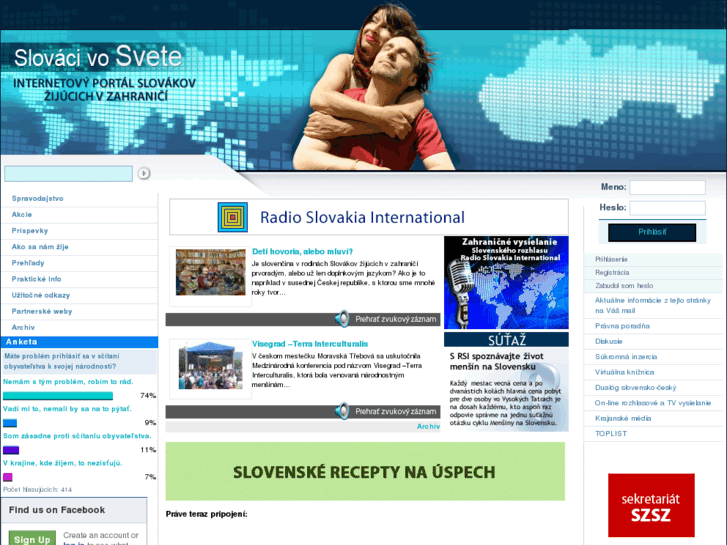Focus the Heslo password field
Image resolution: width=727 pixels, height=545 pixels.
[667, 208]
